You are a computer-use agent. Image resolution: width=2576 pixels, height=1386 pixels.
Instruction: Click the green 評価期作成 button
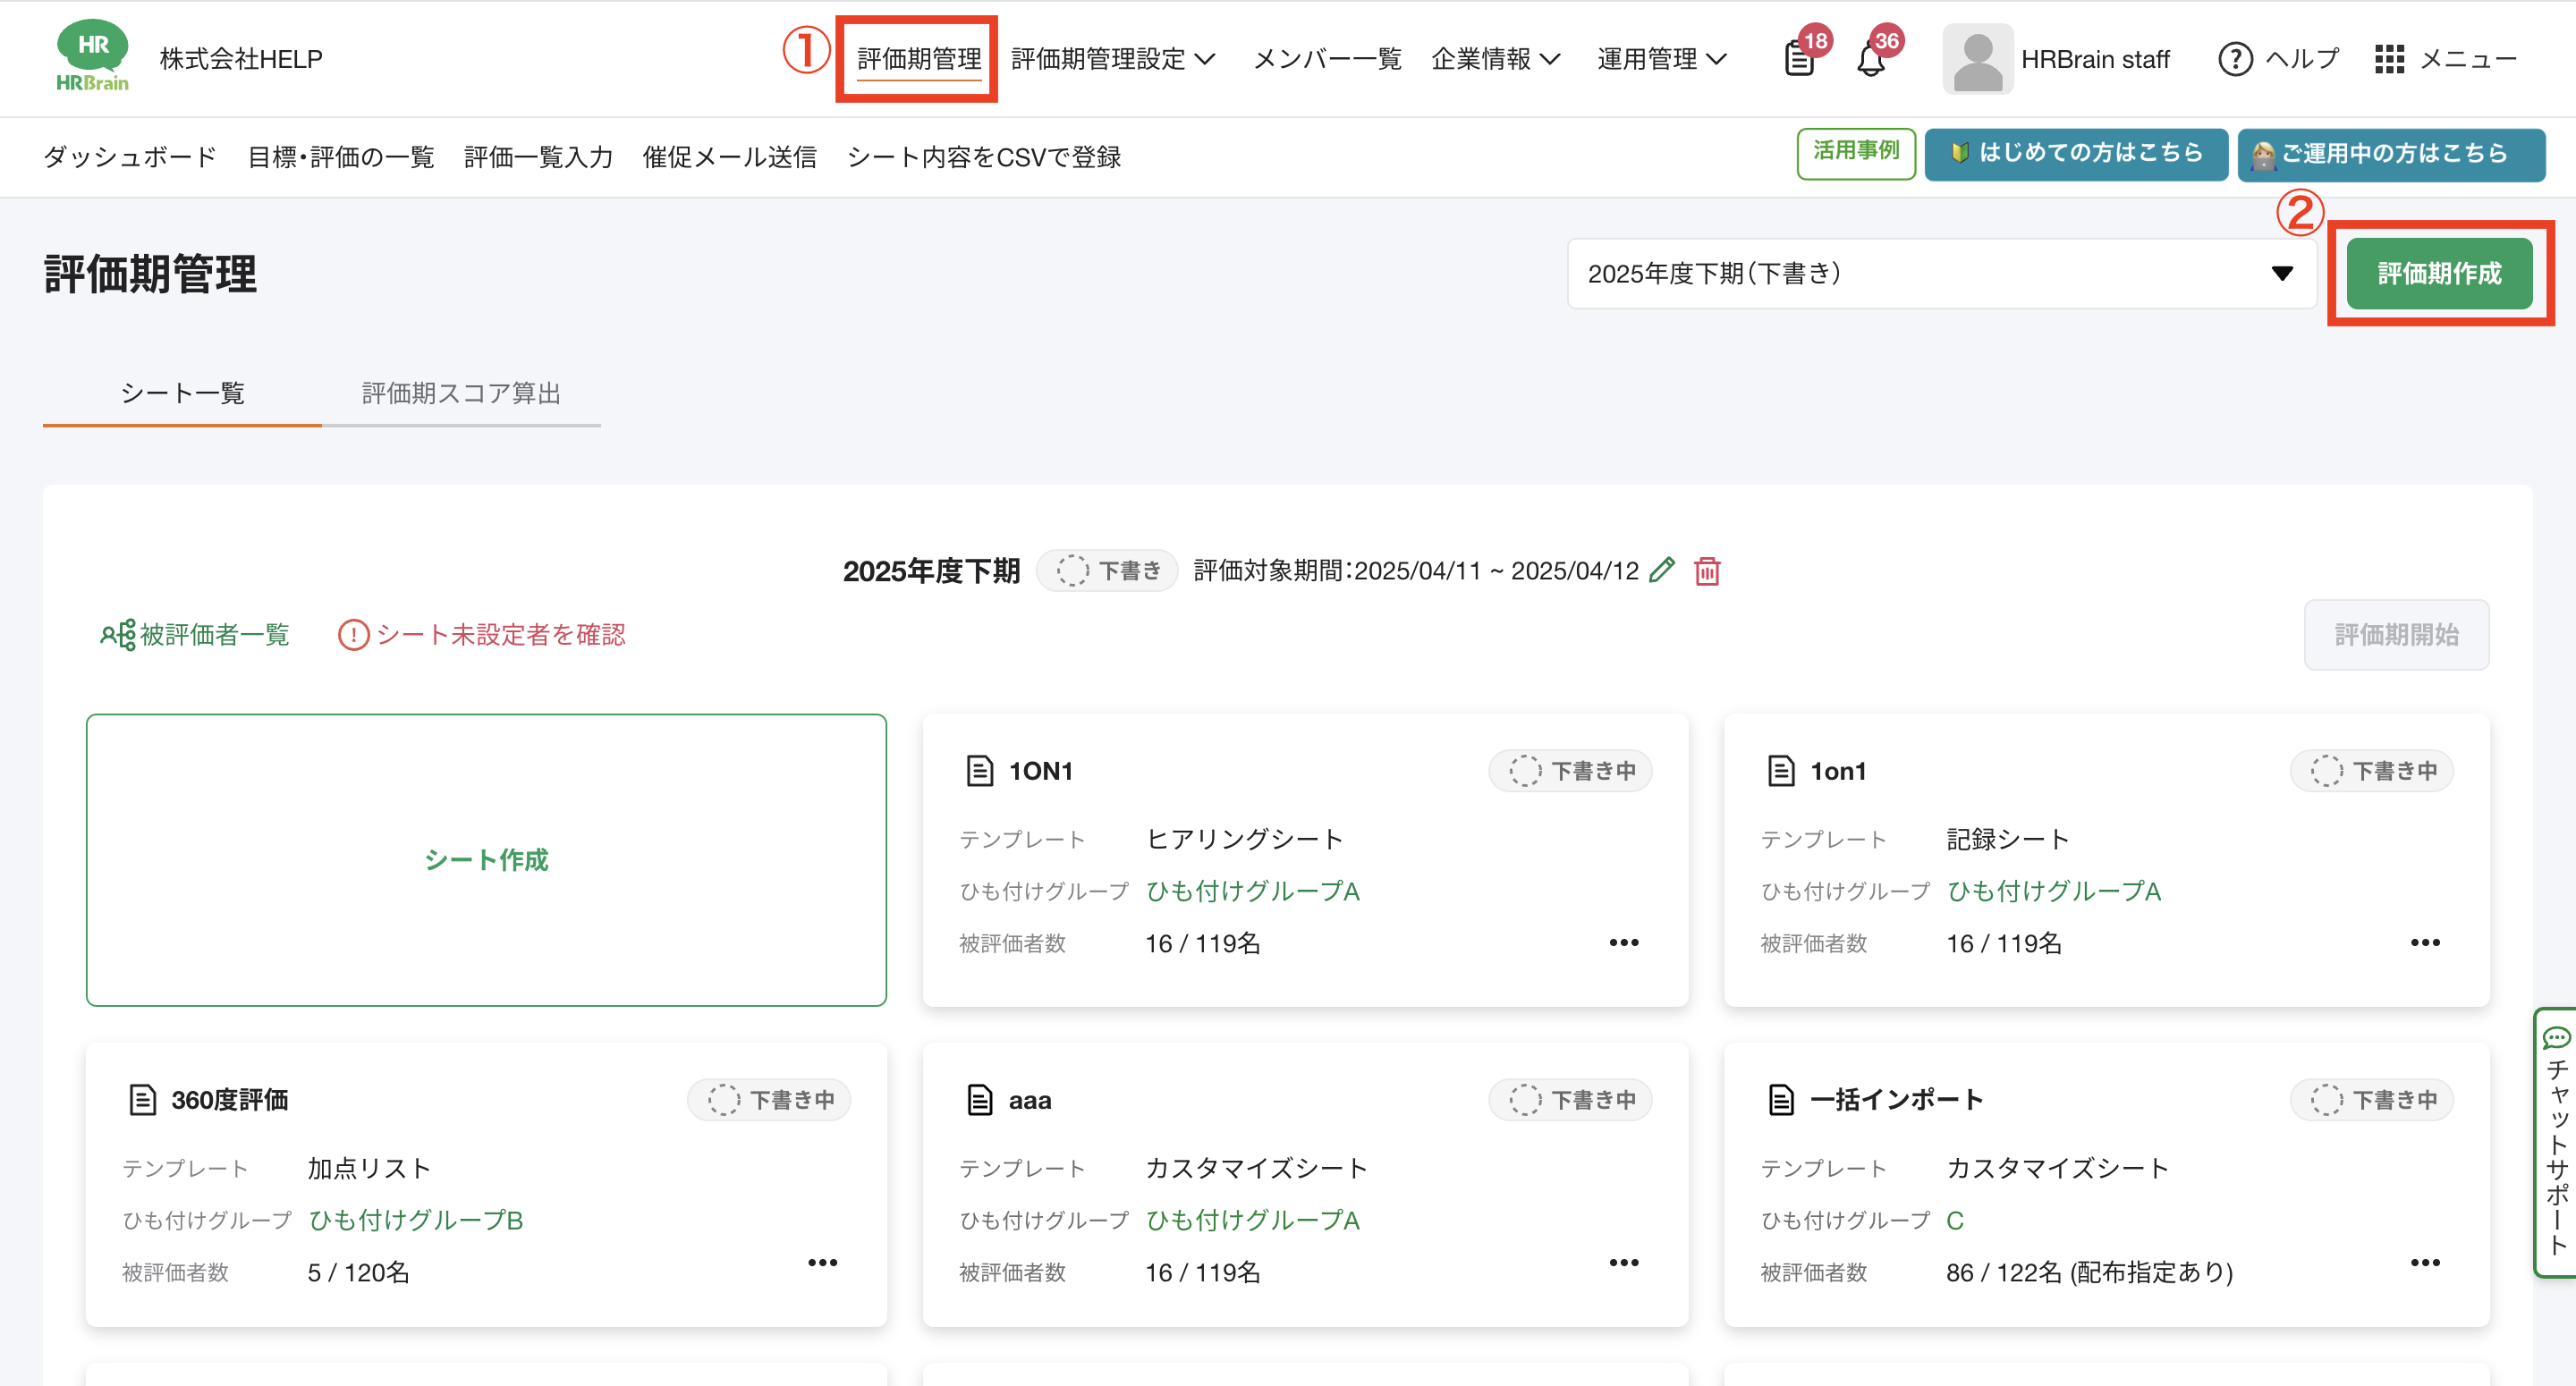[2438, 273]
